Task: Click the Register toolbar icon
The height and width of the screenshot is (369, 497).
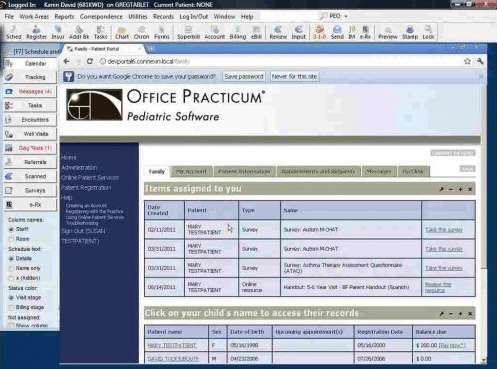Action: [36, 32]
